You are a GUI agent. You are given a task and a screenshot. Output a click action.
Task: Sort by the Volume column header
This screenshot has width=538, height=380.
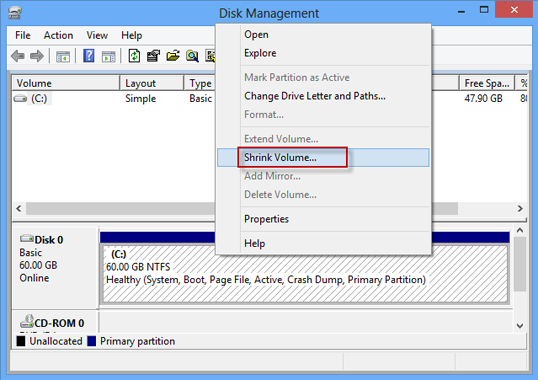point(66,83)
